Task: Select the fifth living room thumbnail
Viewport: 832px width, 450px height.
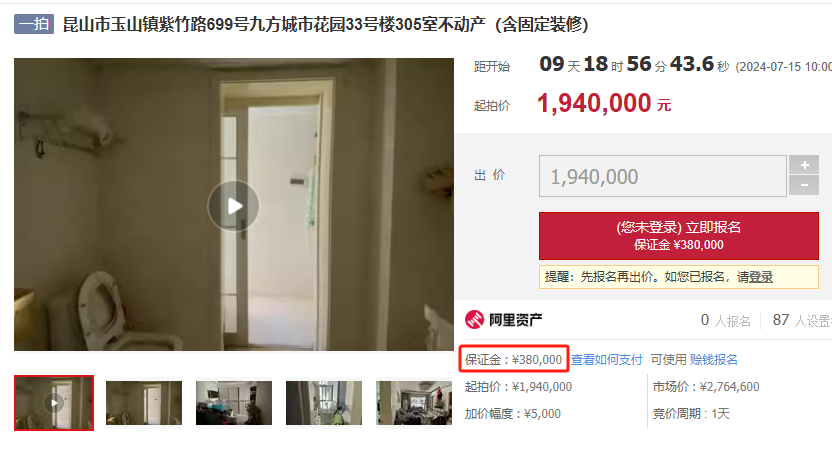Action: [414, 403]
